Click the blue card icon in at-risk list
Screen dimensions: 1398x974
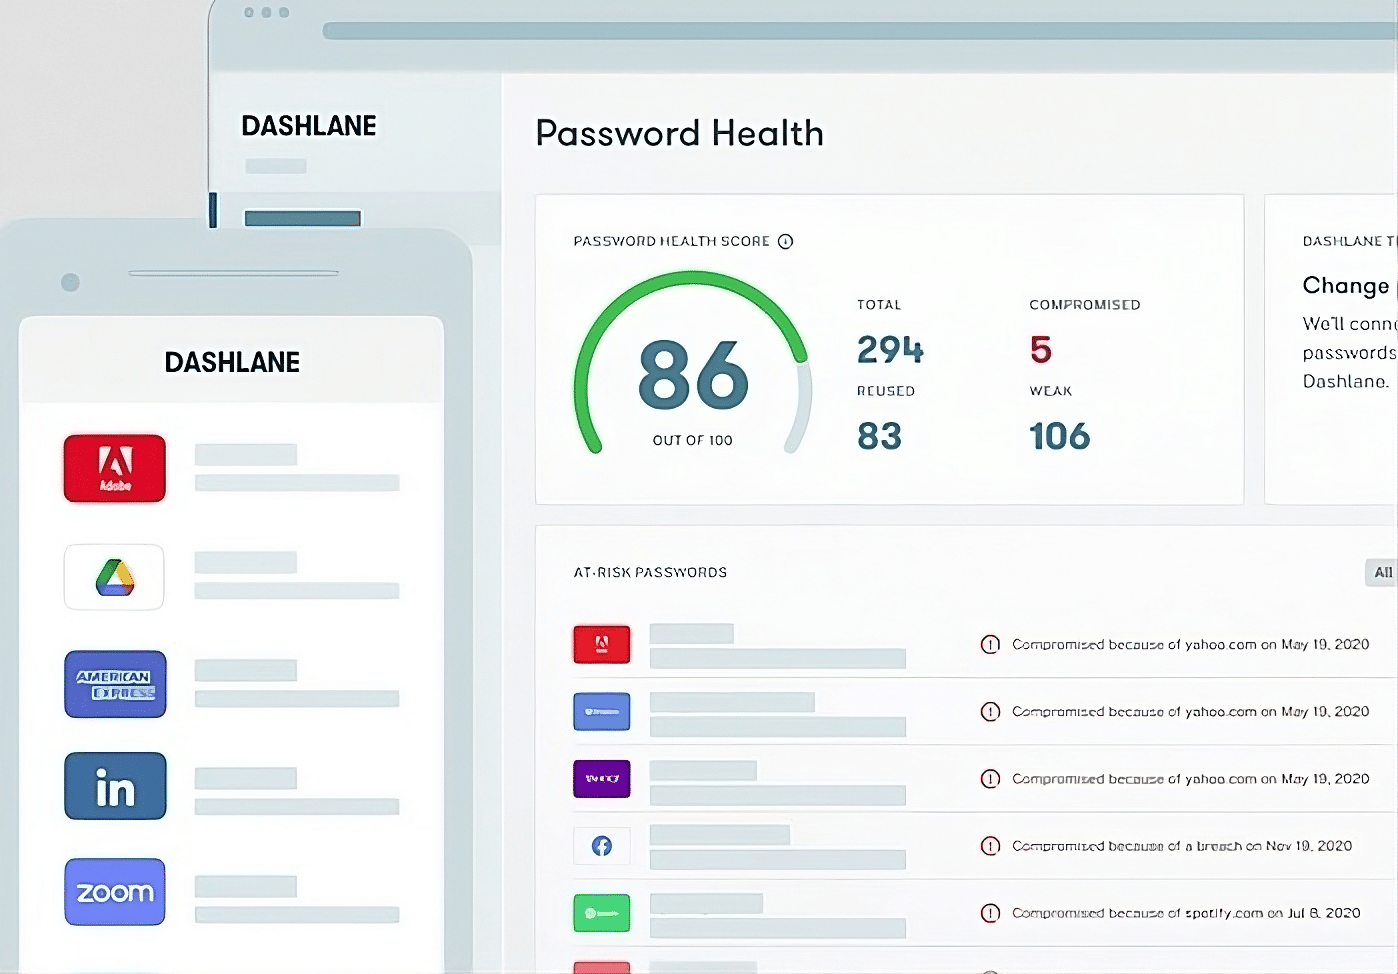click(x=602, y=711)
